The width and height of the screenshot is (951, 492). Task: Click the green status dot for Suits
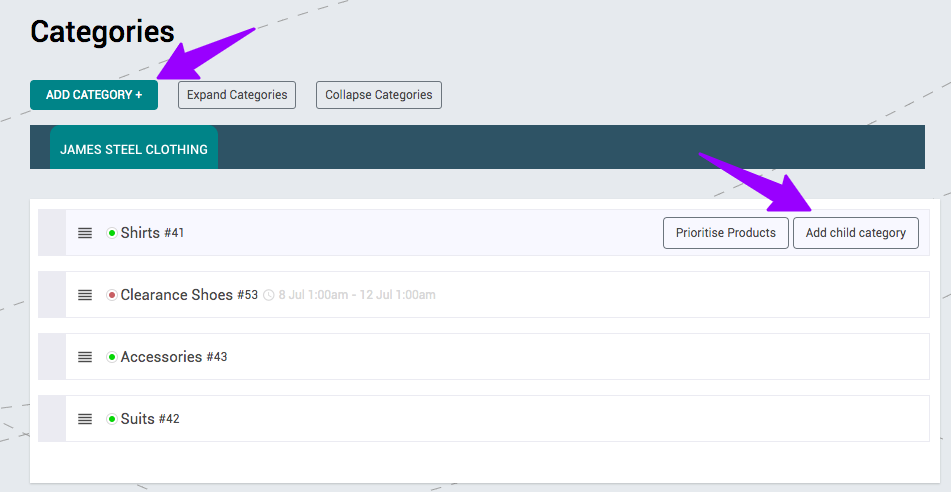coord(112,419)
